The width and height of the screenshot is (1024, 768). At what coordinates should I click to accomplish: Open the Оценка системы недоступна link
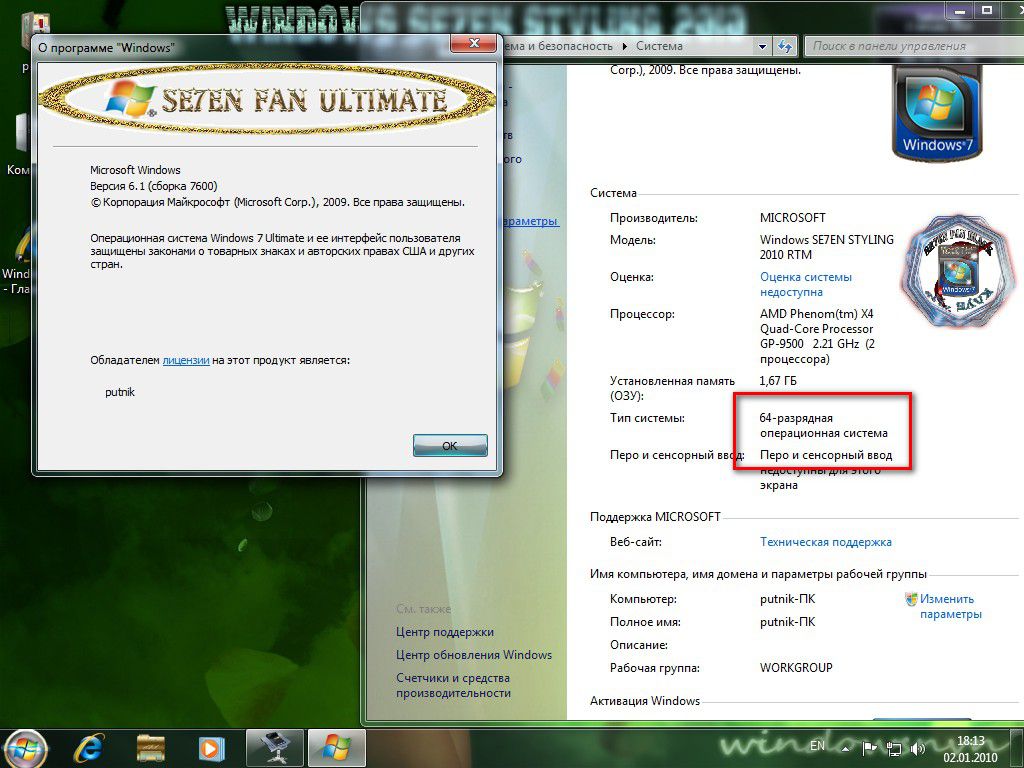point(806,285)
